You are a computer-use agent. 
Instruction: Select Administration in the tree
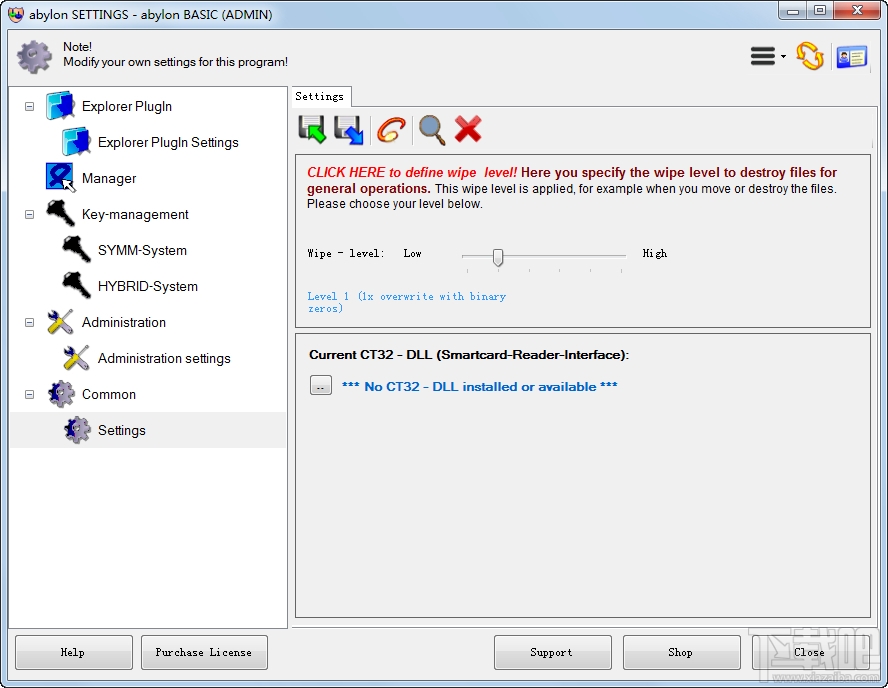123,322
